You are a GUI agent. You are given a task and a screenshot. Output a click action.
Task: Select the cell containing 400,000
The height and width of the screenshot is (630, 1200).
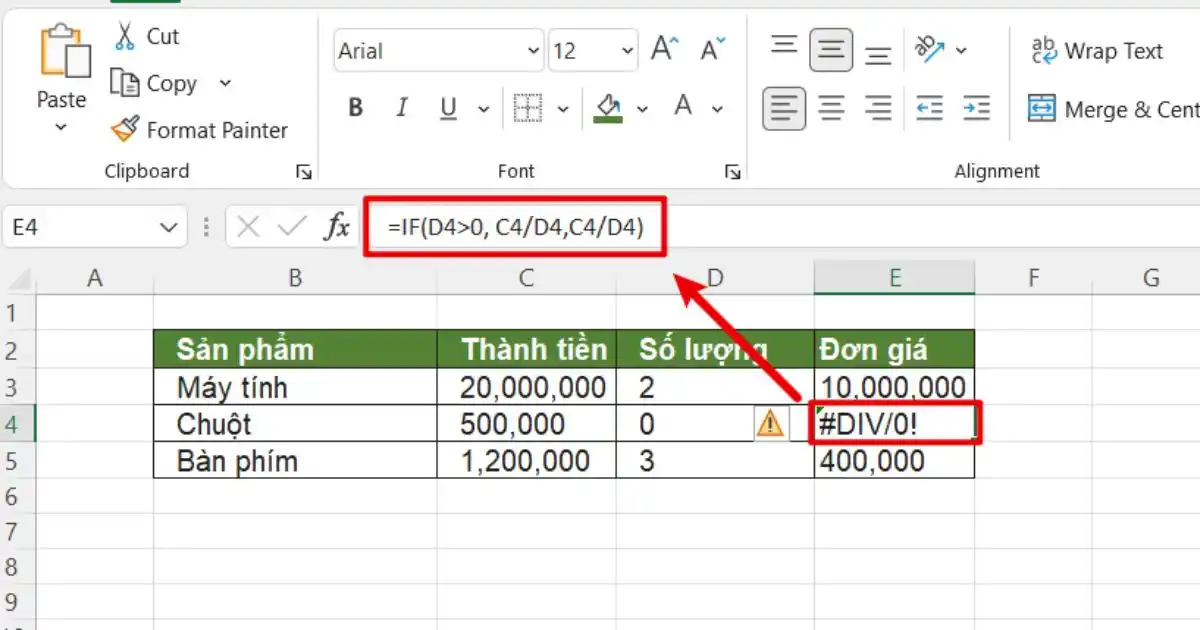(894, 461)
